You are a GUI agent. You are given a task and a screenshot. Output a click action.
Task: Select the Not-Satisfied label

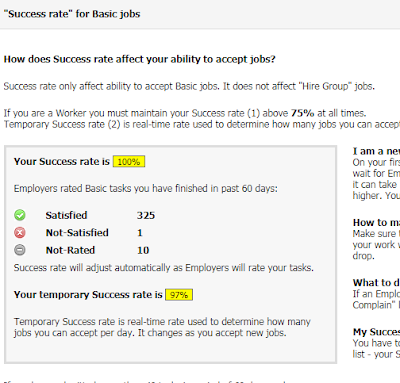(x=77, y=233)
